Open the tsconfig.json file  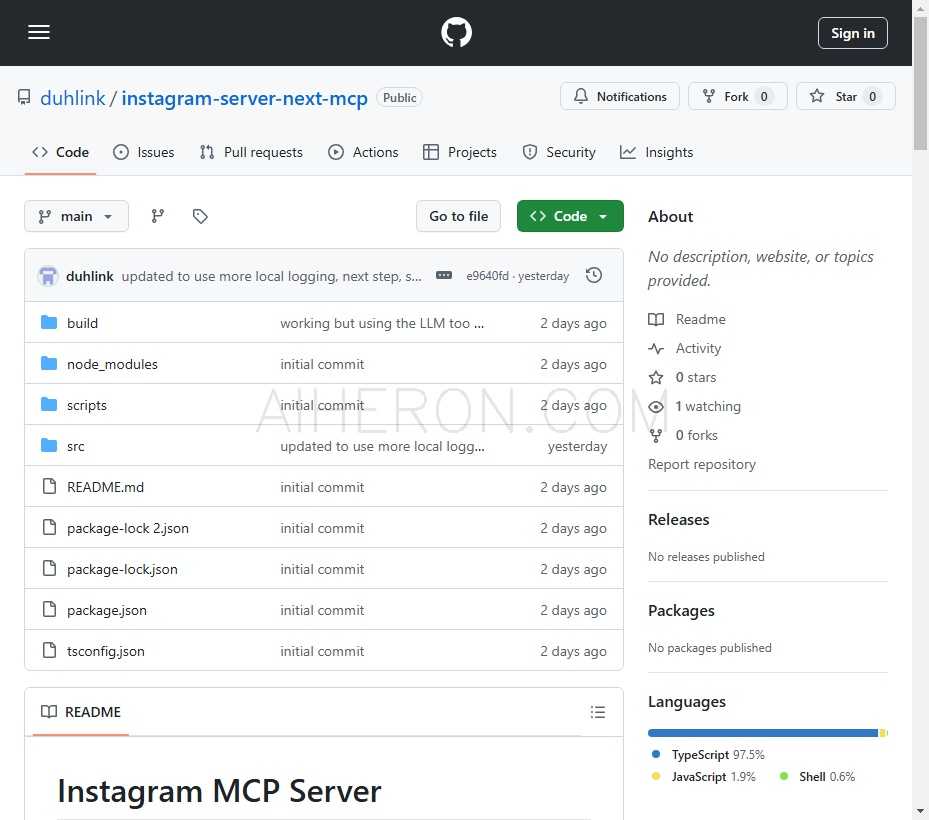[105, 651]
